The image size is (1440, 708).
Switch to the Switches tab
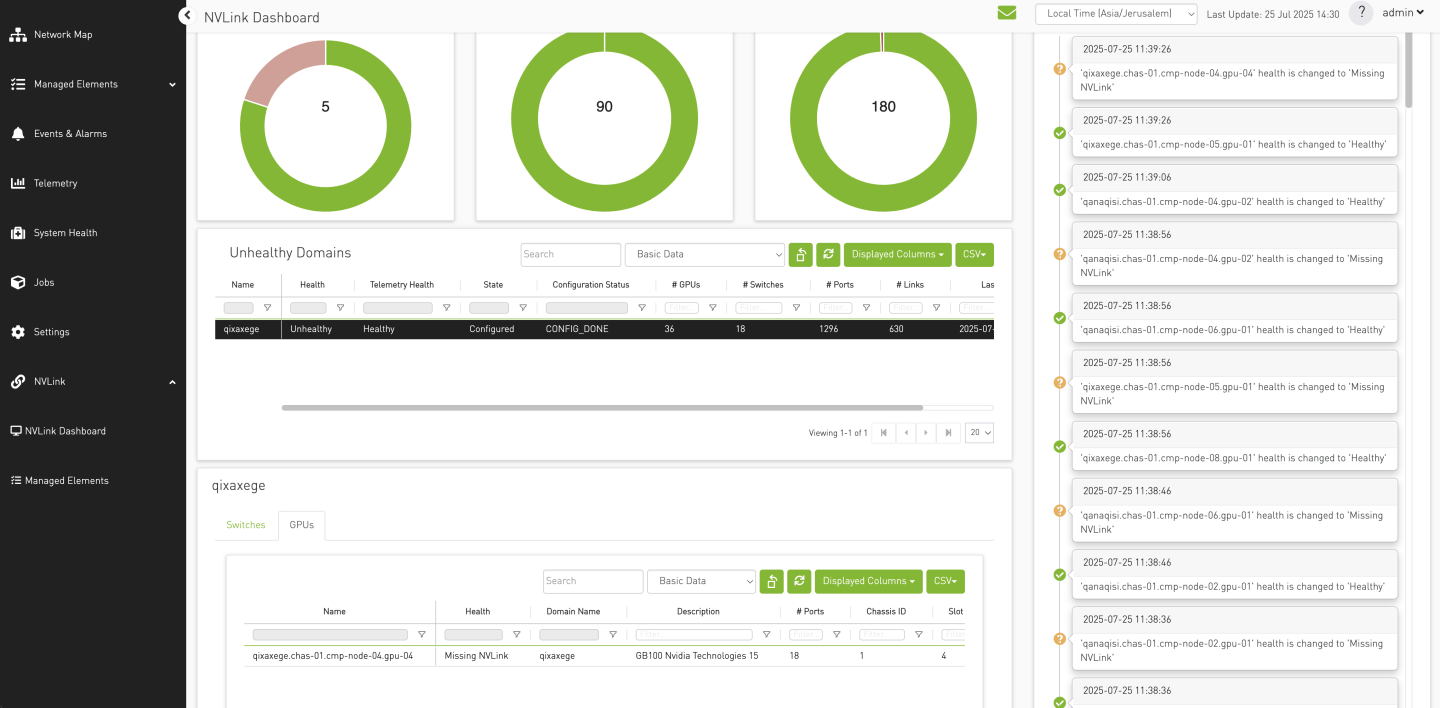point(245,524)
